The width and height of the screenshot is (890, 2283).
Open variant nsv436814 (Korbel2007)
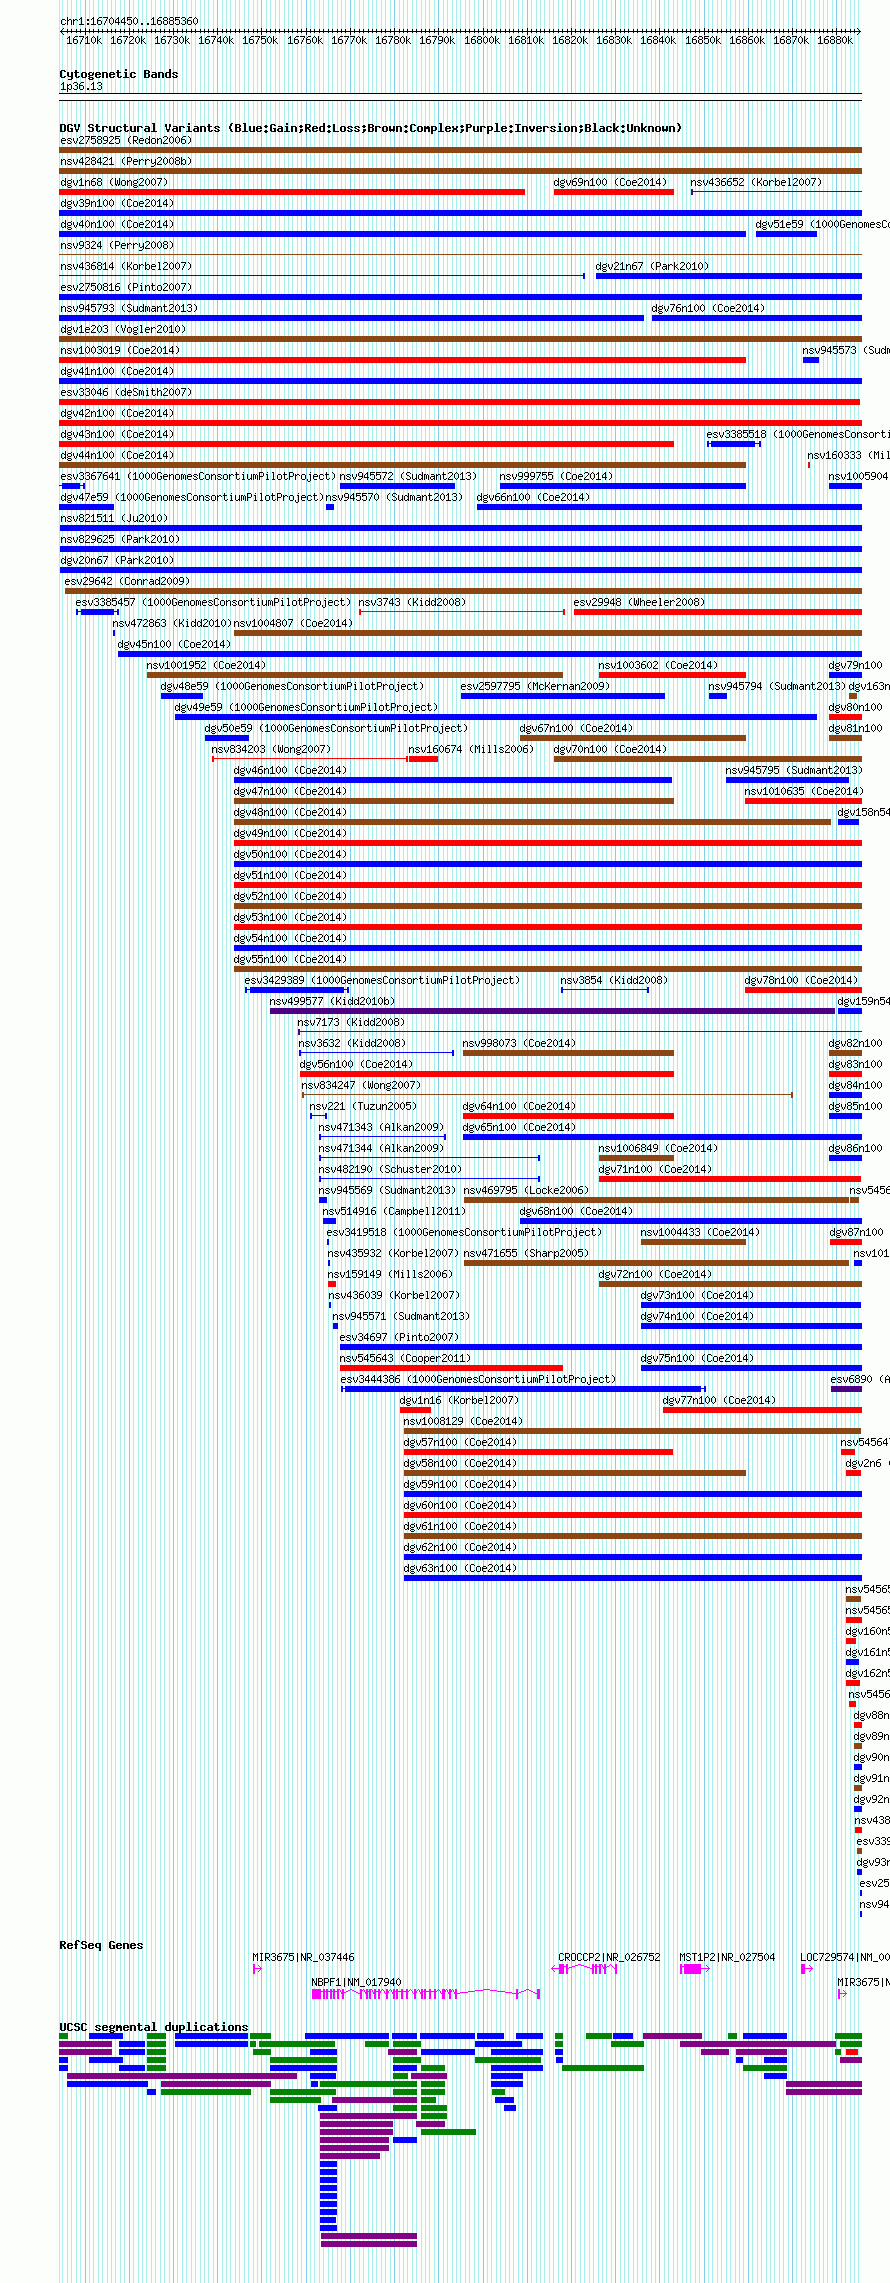click(125, 266)
